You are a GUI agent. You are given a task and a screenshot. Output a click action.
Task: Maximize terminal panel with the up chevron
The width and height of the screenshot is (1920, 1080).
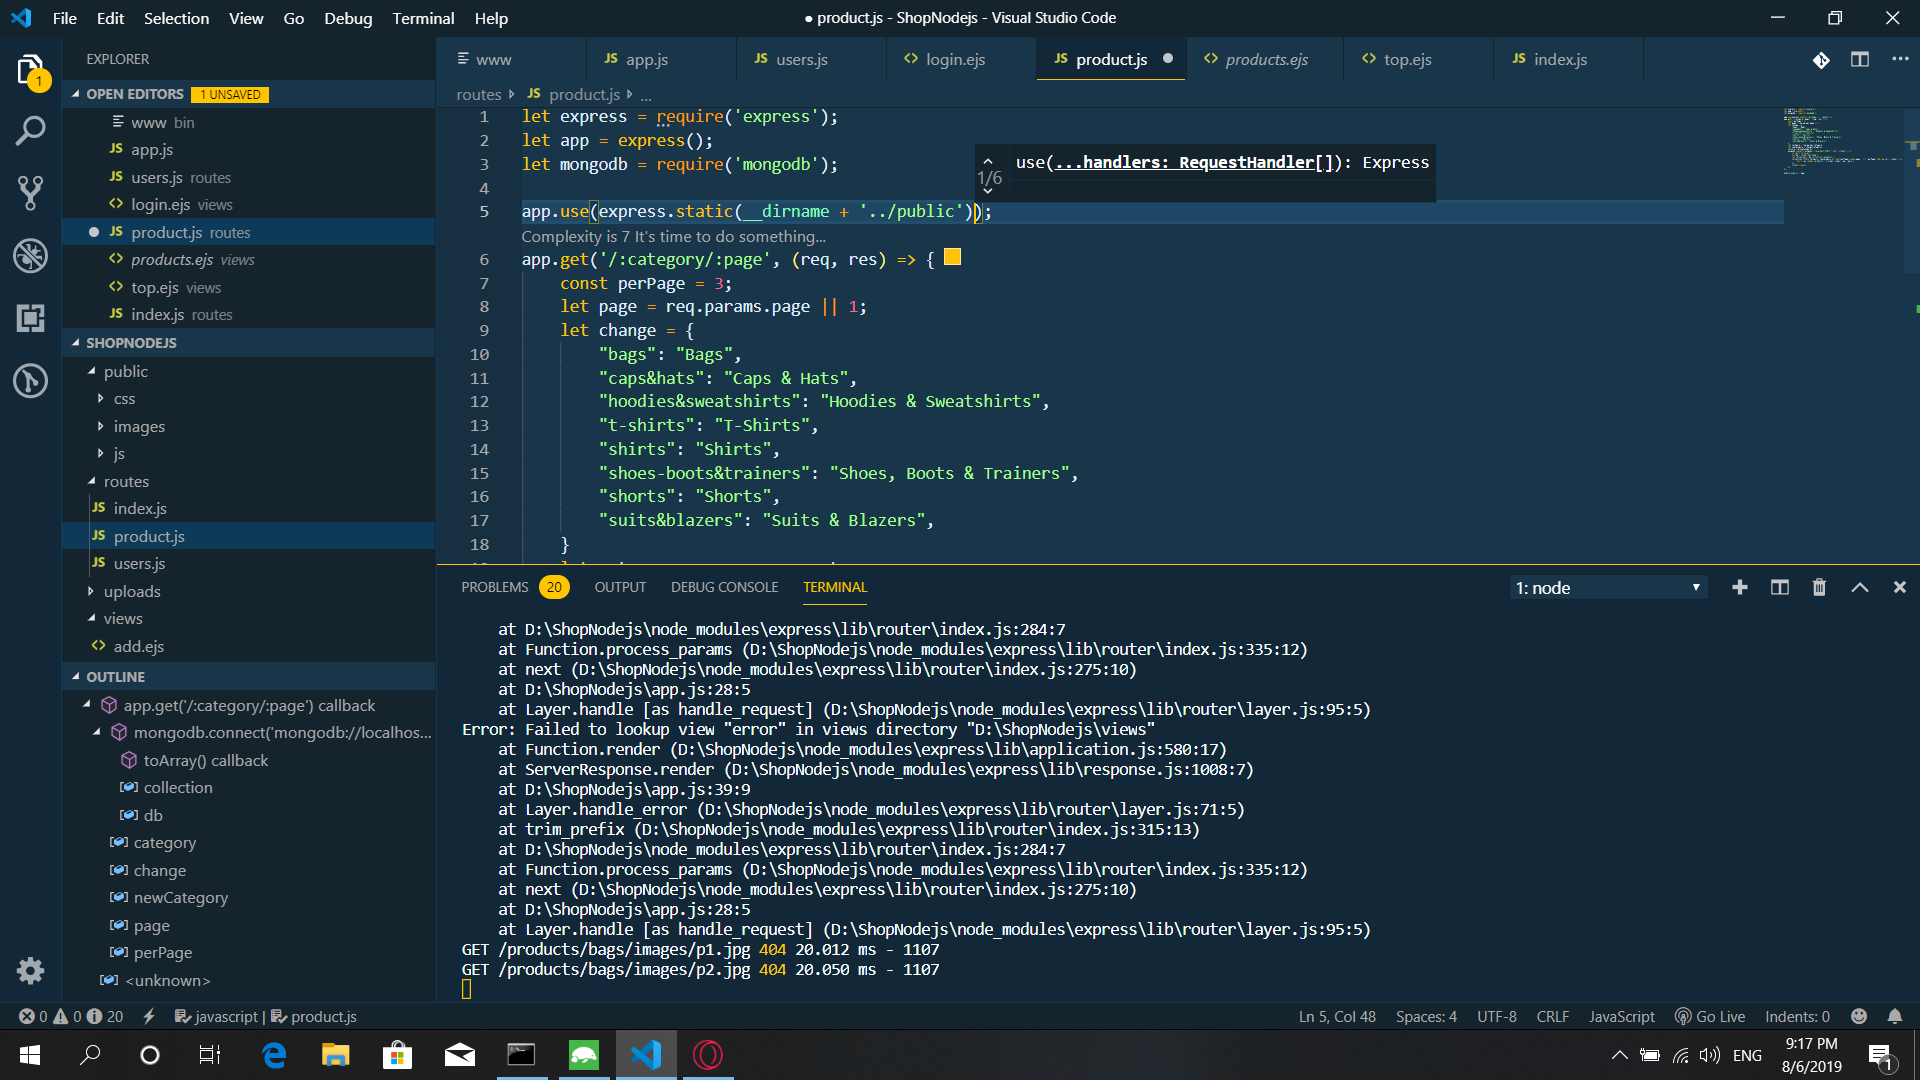point(1859,588)
